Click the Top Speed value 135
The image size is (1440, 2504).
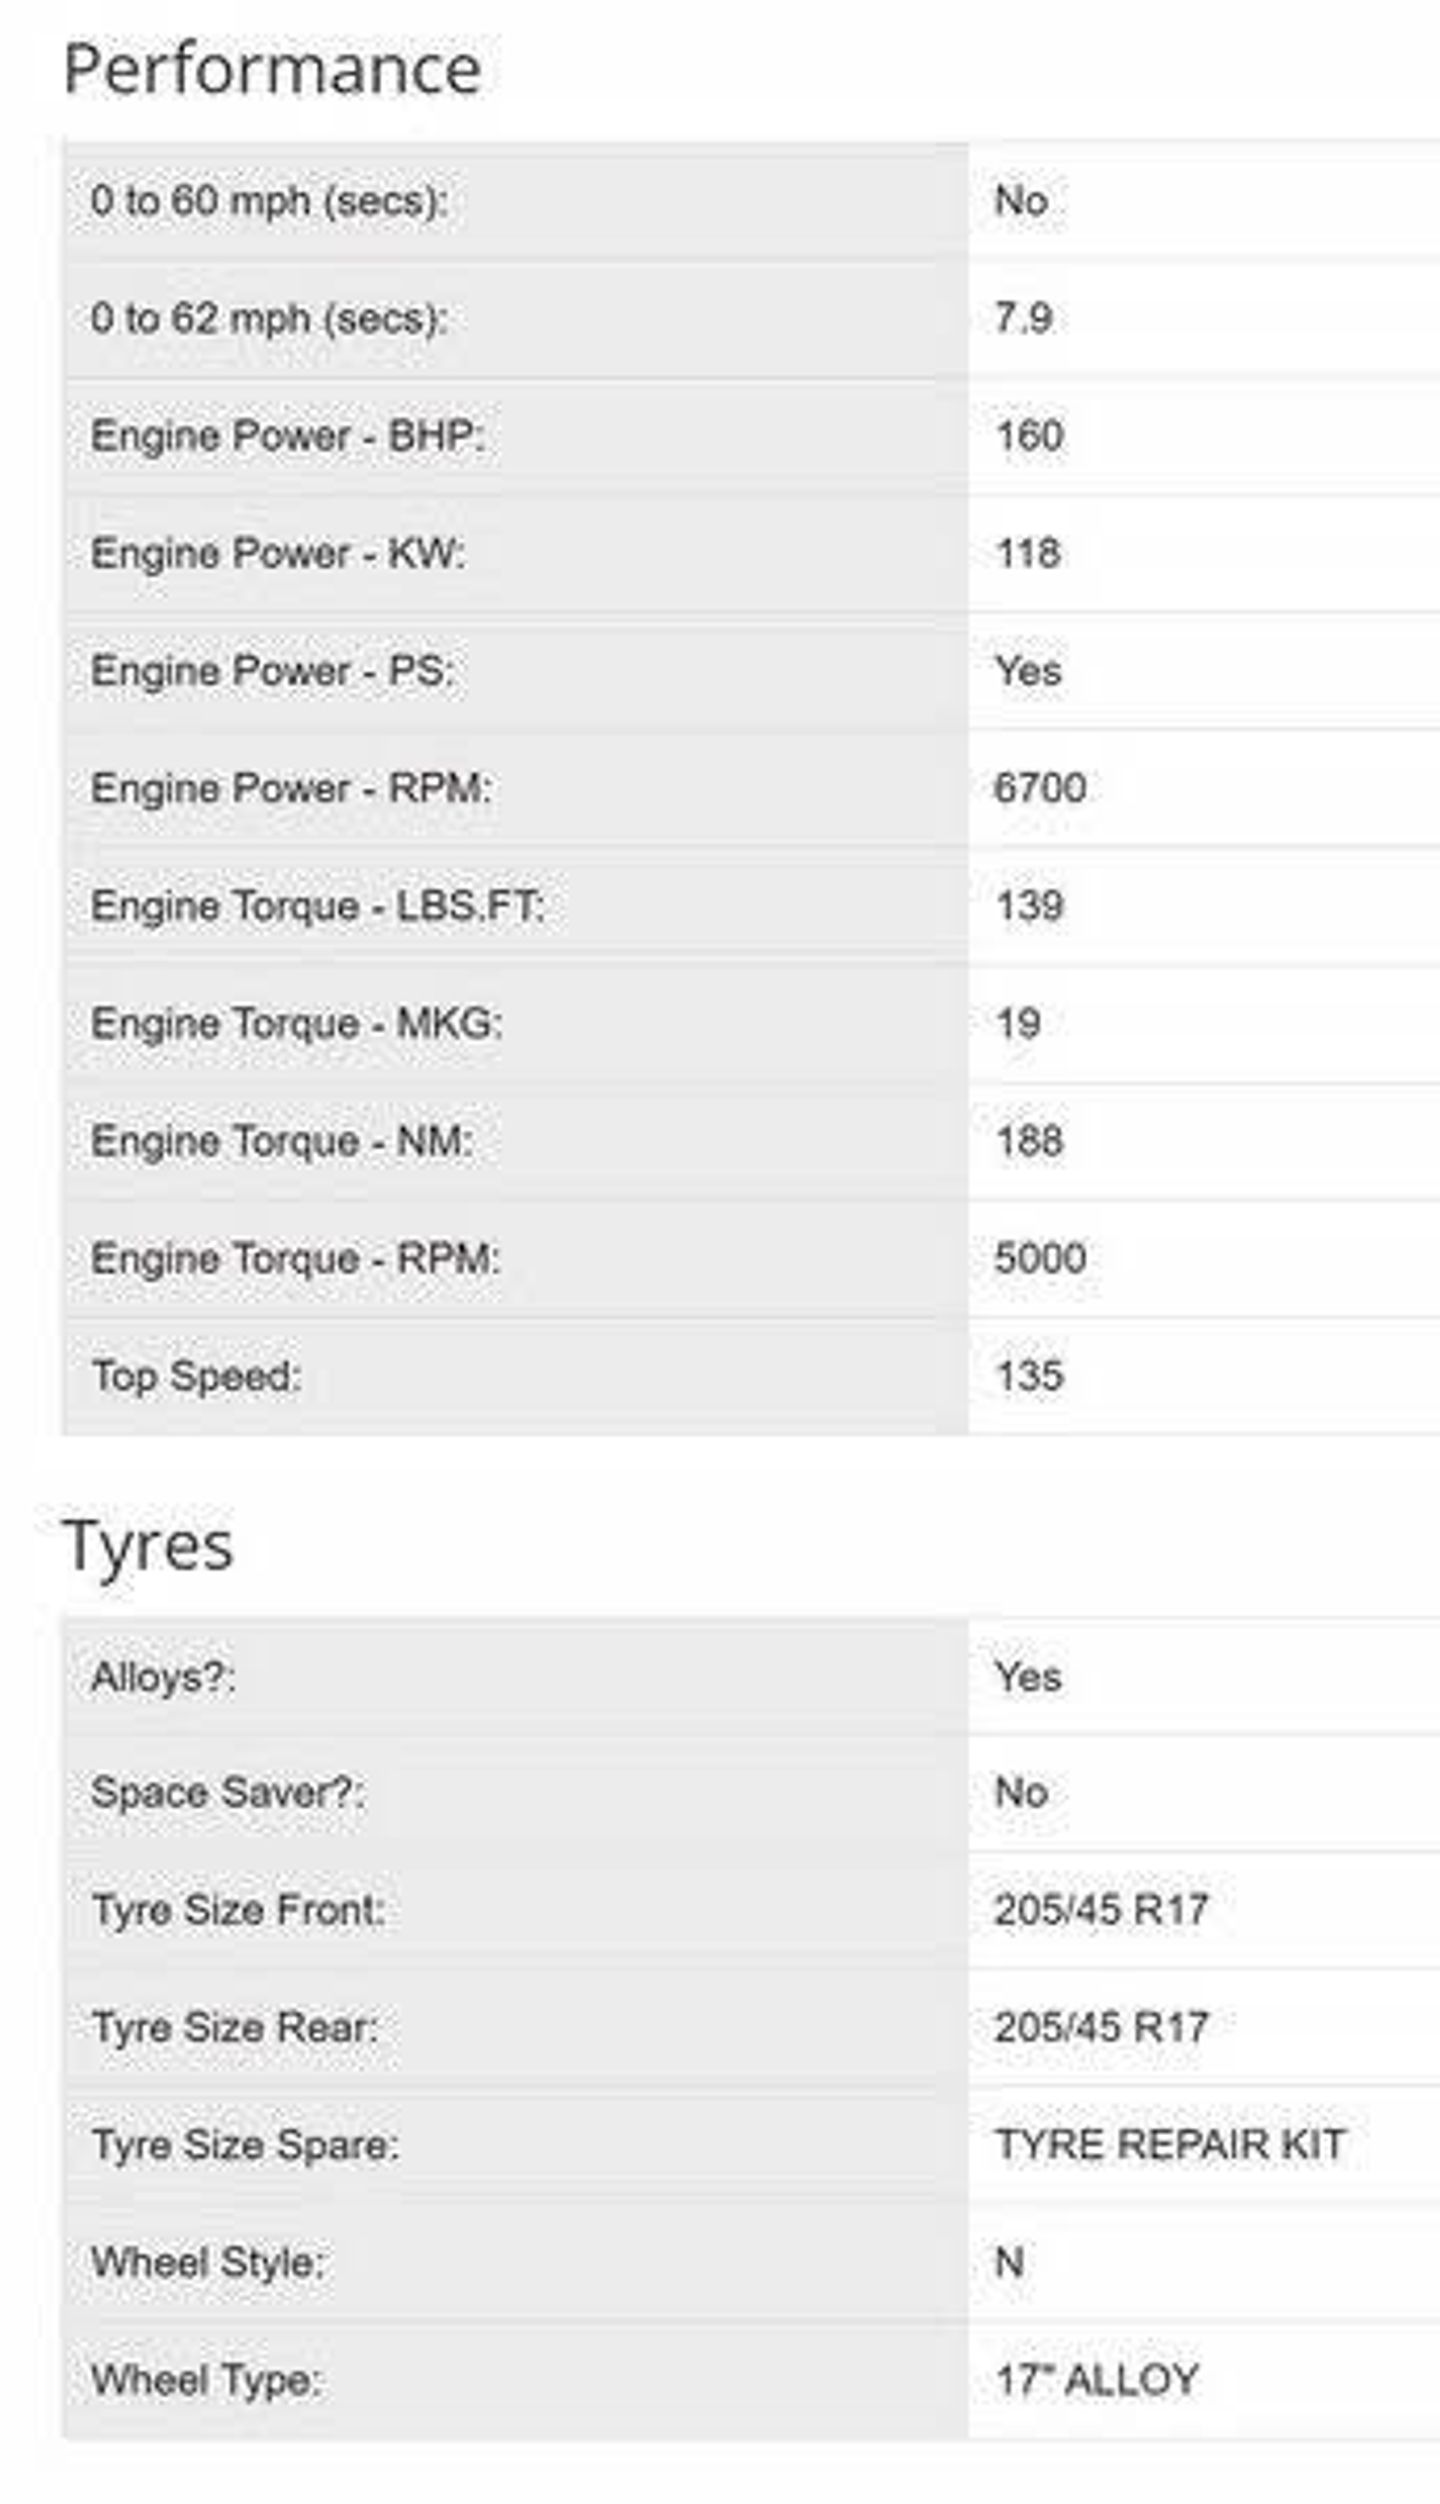1029,1376
